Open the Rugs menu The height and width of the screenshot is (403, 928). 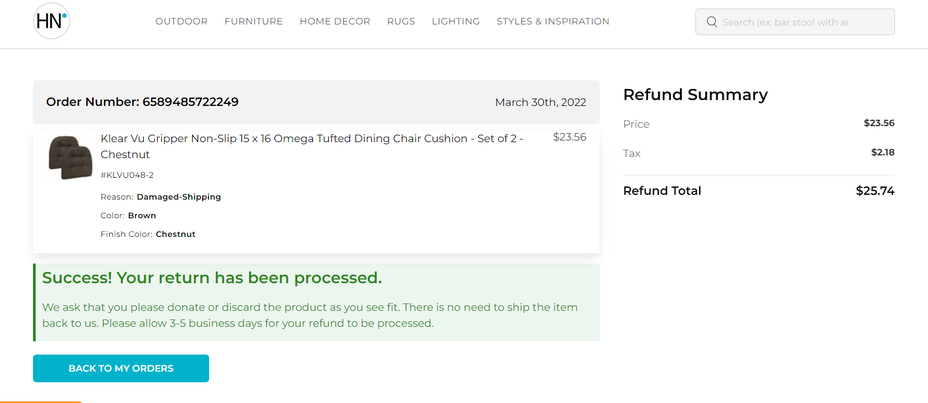coord(401,21)
